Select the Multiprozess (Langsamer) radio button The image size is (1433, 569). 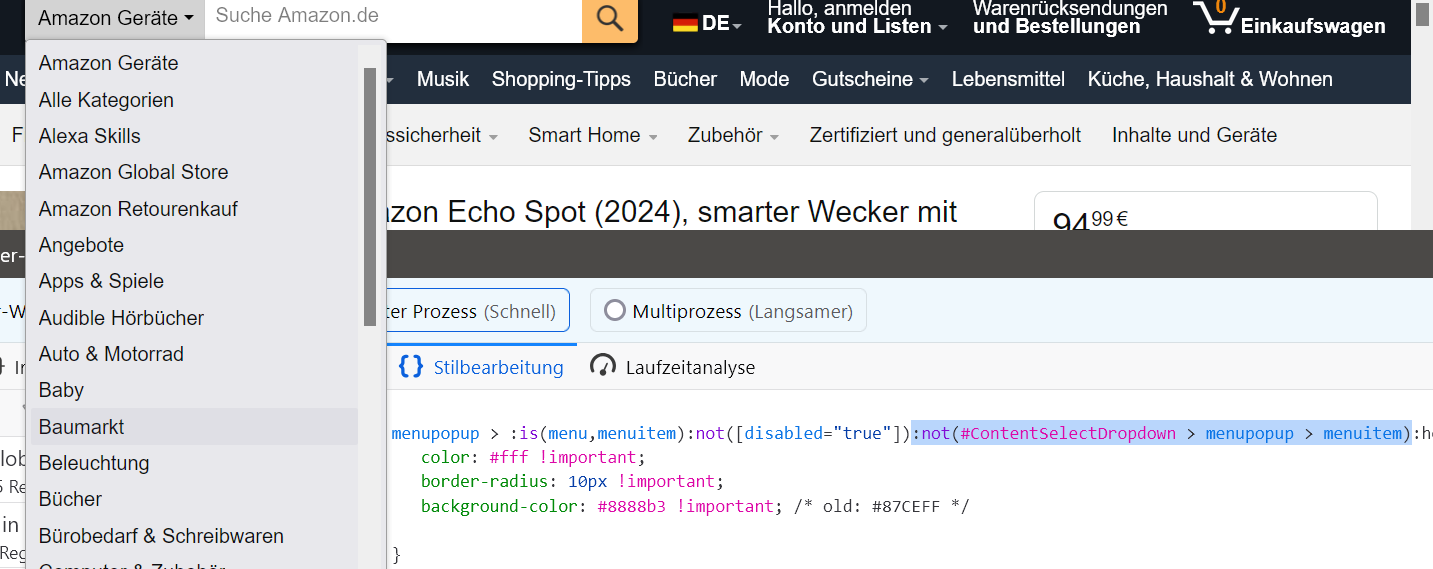point(615,311)
